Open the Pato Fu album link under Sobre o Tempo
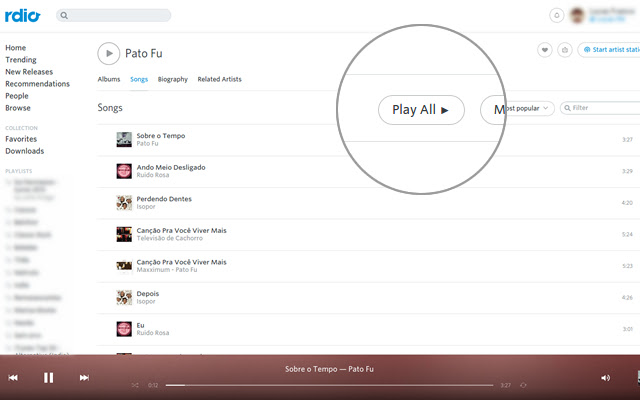The height and width of the screenshot is (400, 640). click(x=147, y=144)
